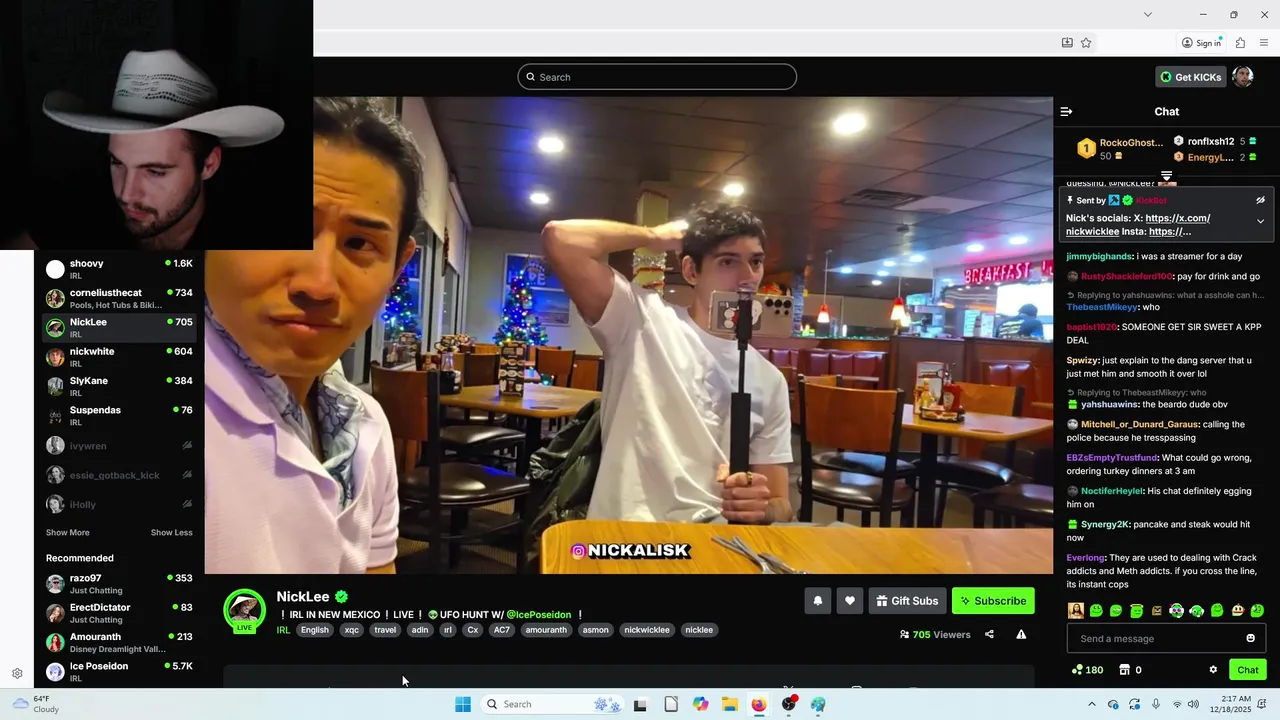Open the KICKs shop icon showing 0
Screen dimensions: 1280x720
[x=1130, y=670]
